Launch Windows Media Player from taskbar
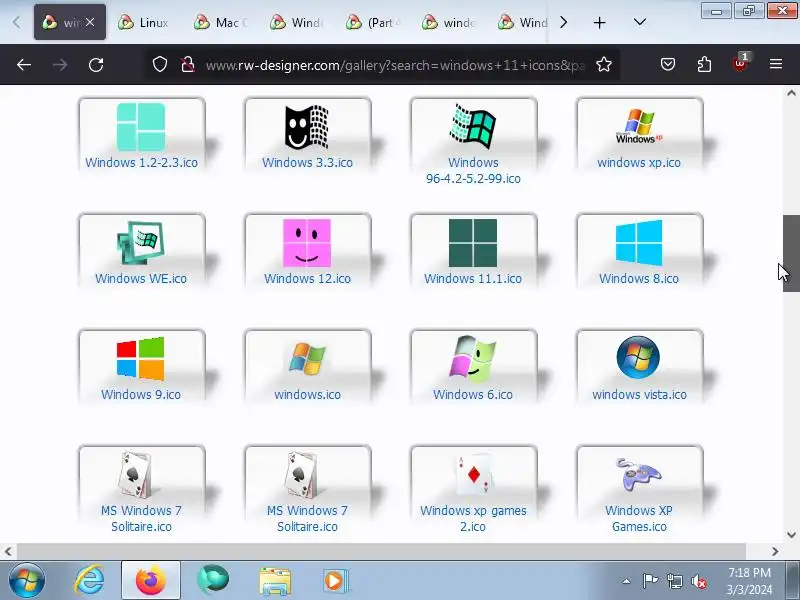 [x=335, y=581]
